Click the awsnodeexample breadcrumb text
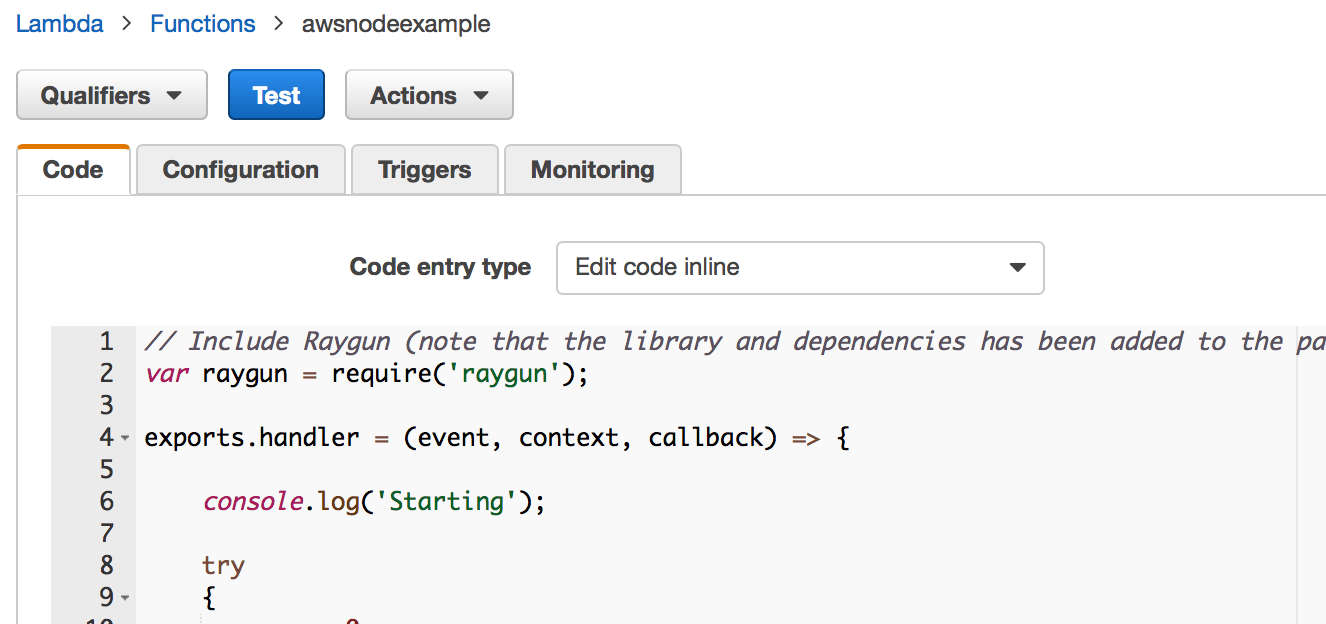The width and height of the screenshot is (1326, 624). (x=396, y=24)
